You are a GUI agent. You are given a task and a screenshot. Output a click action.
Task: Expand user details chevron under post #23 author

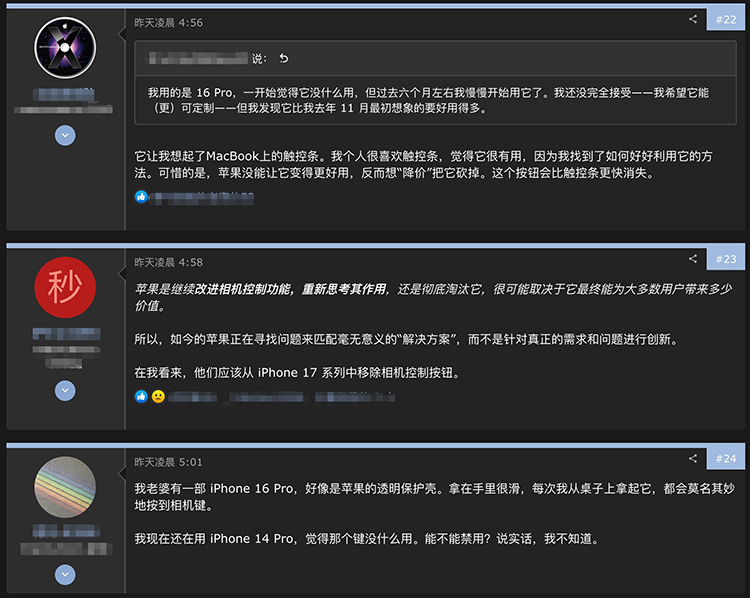pos(65,391)
